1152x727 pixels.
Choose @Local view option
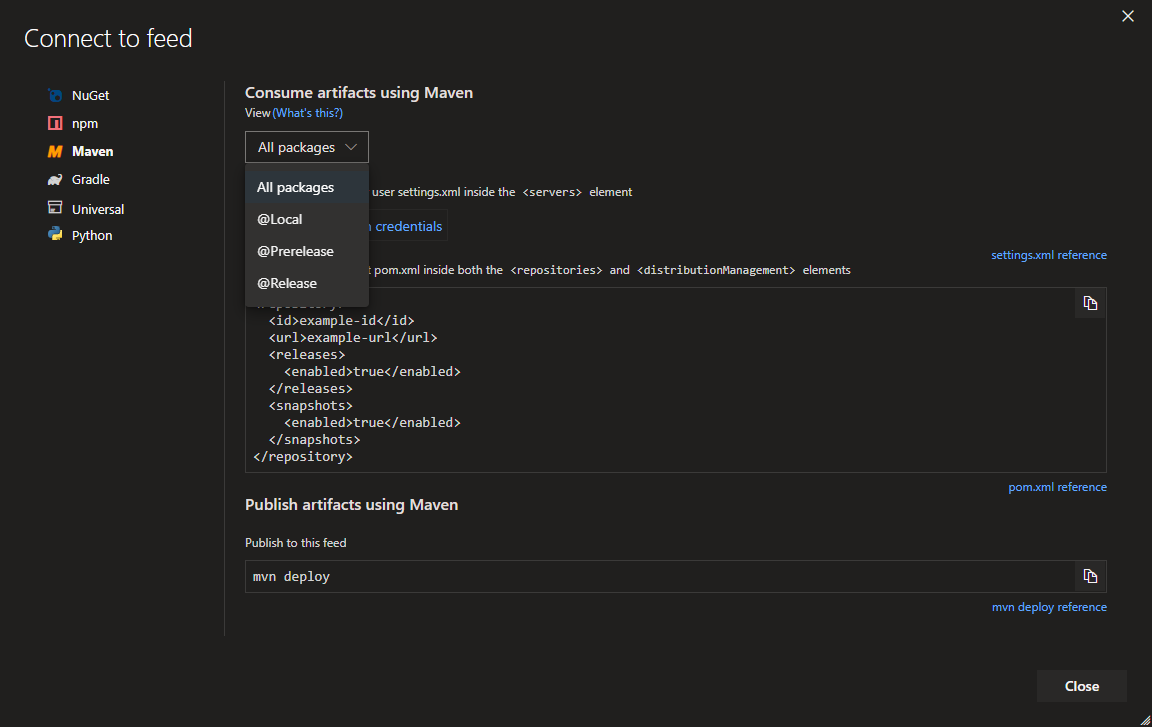[306, 219]
